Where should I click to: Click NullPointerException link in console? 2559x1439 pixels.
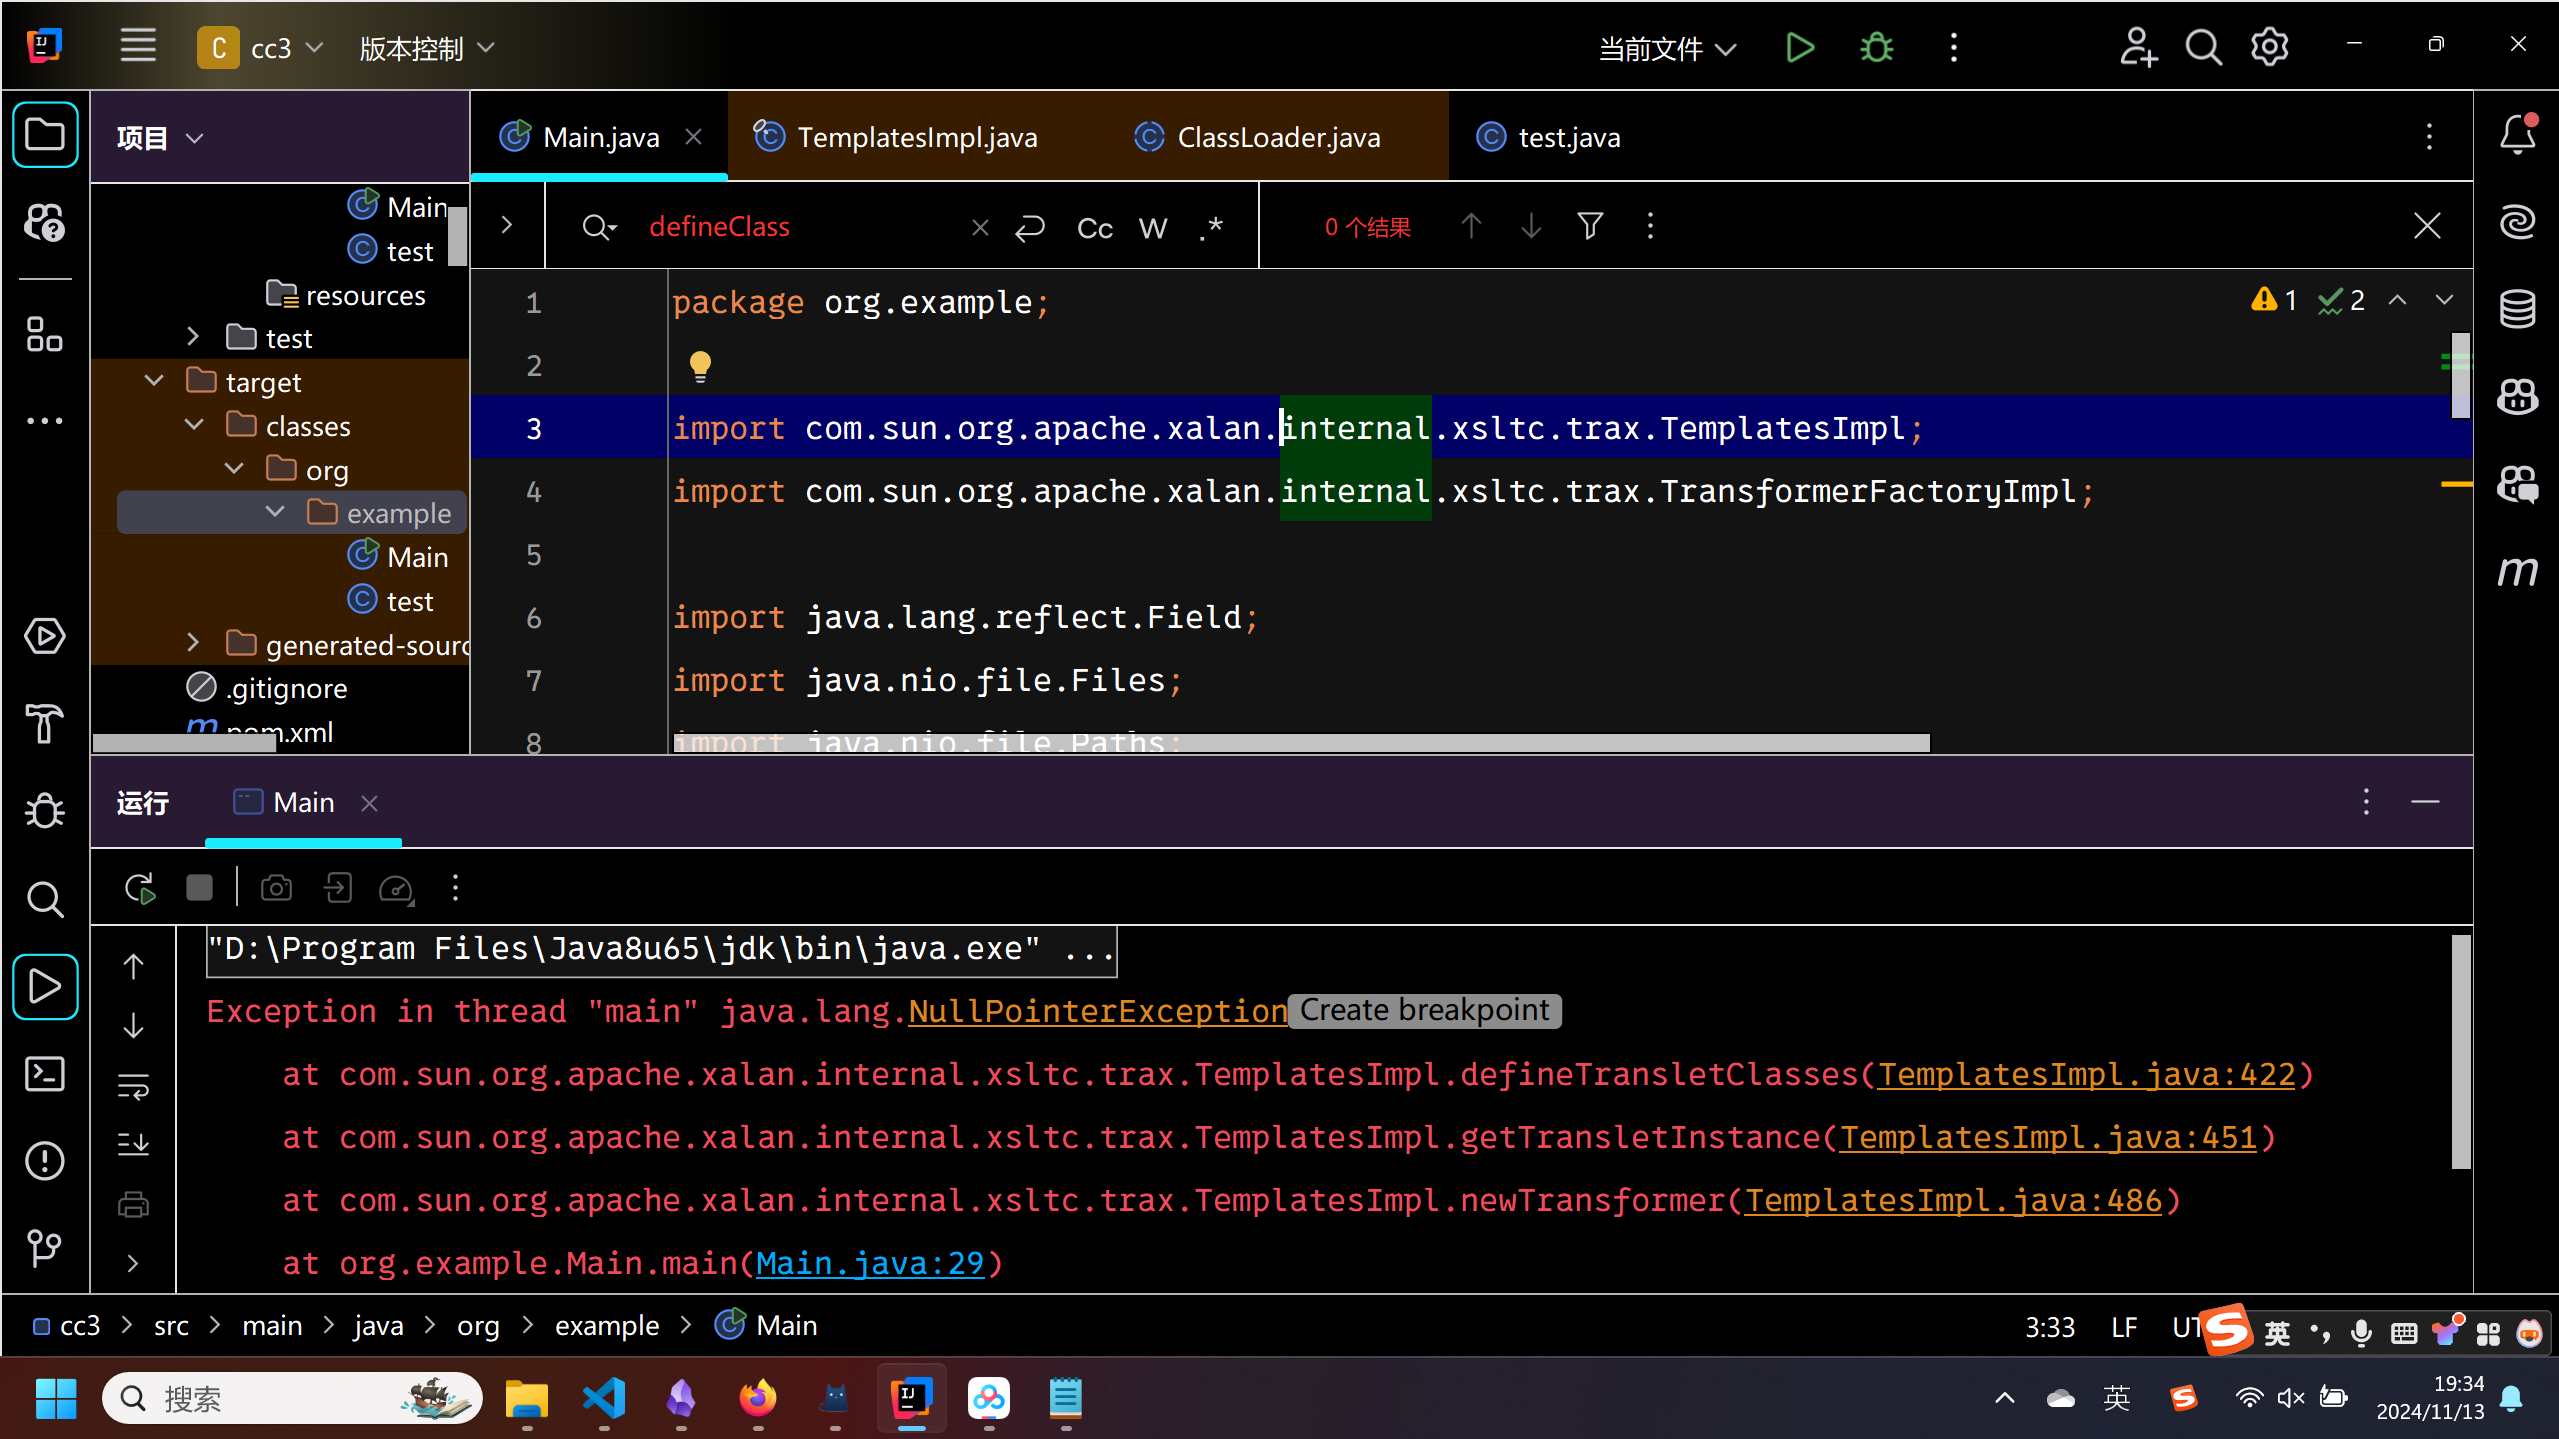(x=1098, y=1011)
